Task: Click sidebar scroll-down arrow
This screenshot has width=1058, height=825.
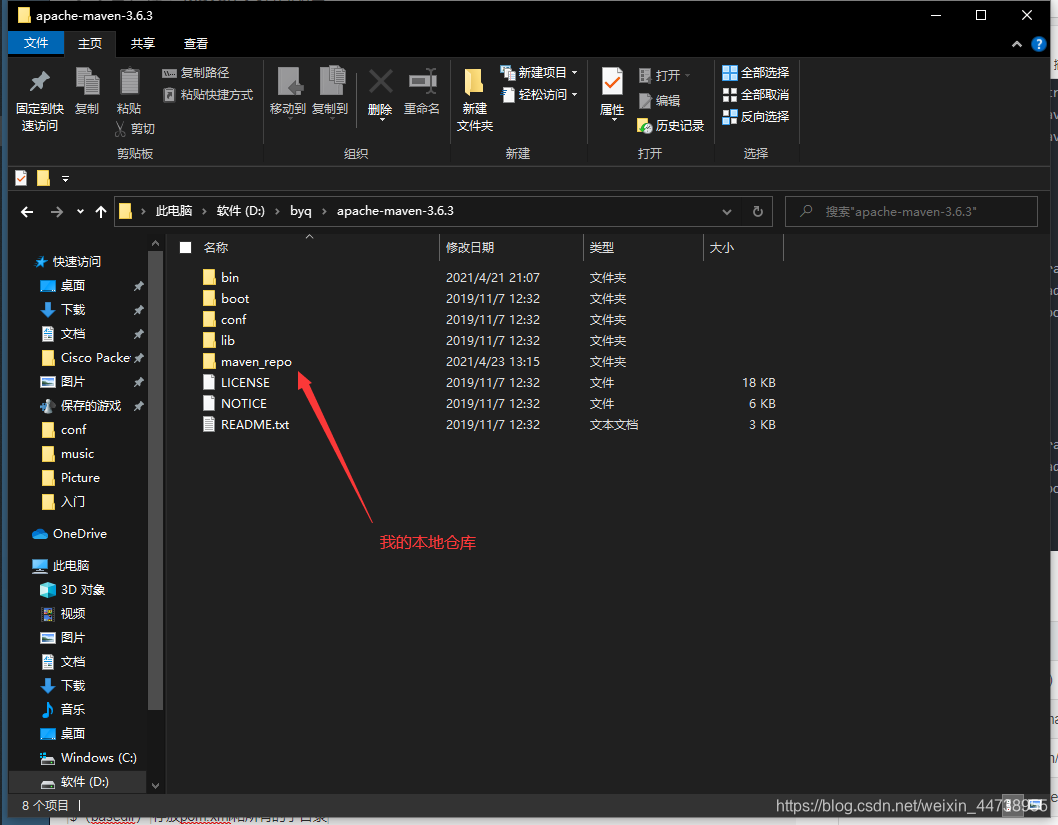Action: point(155,786)
